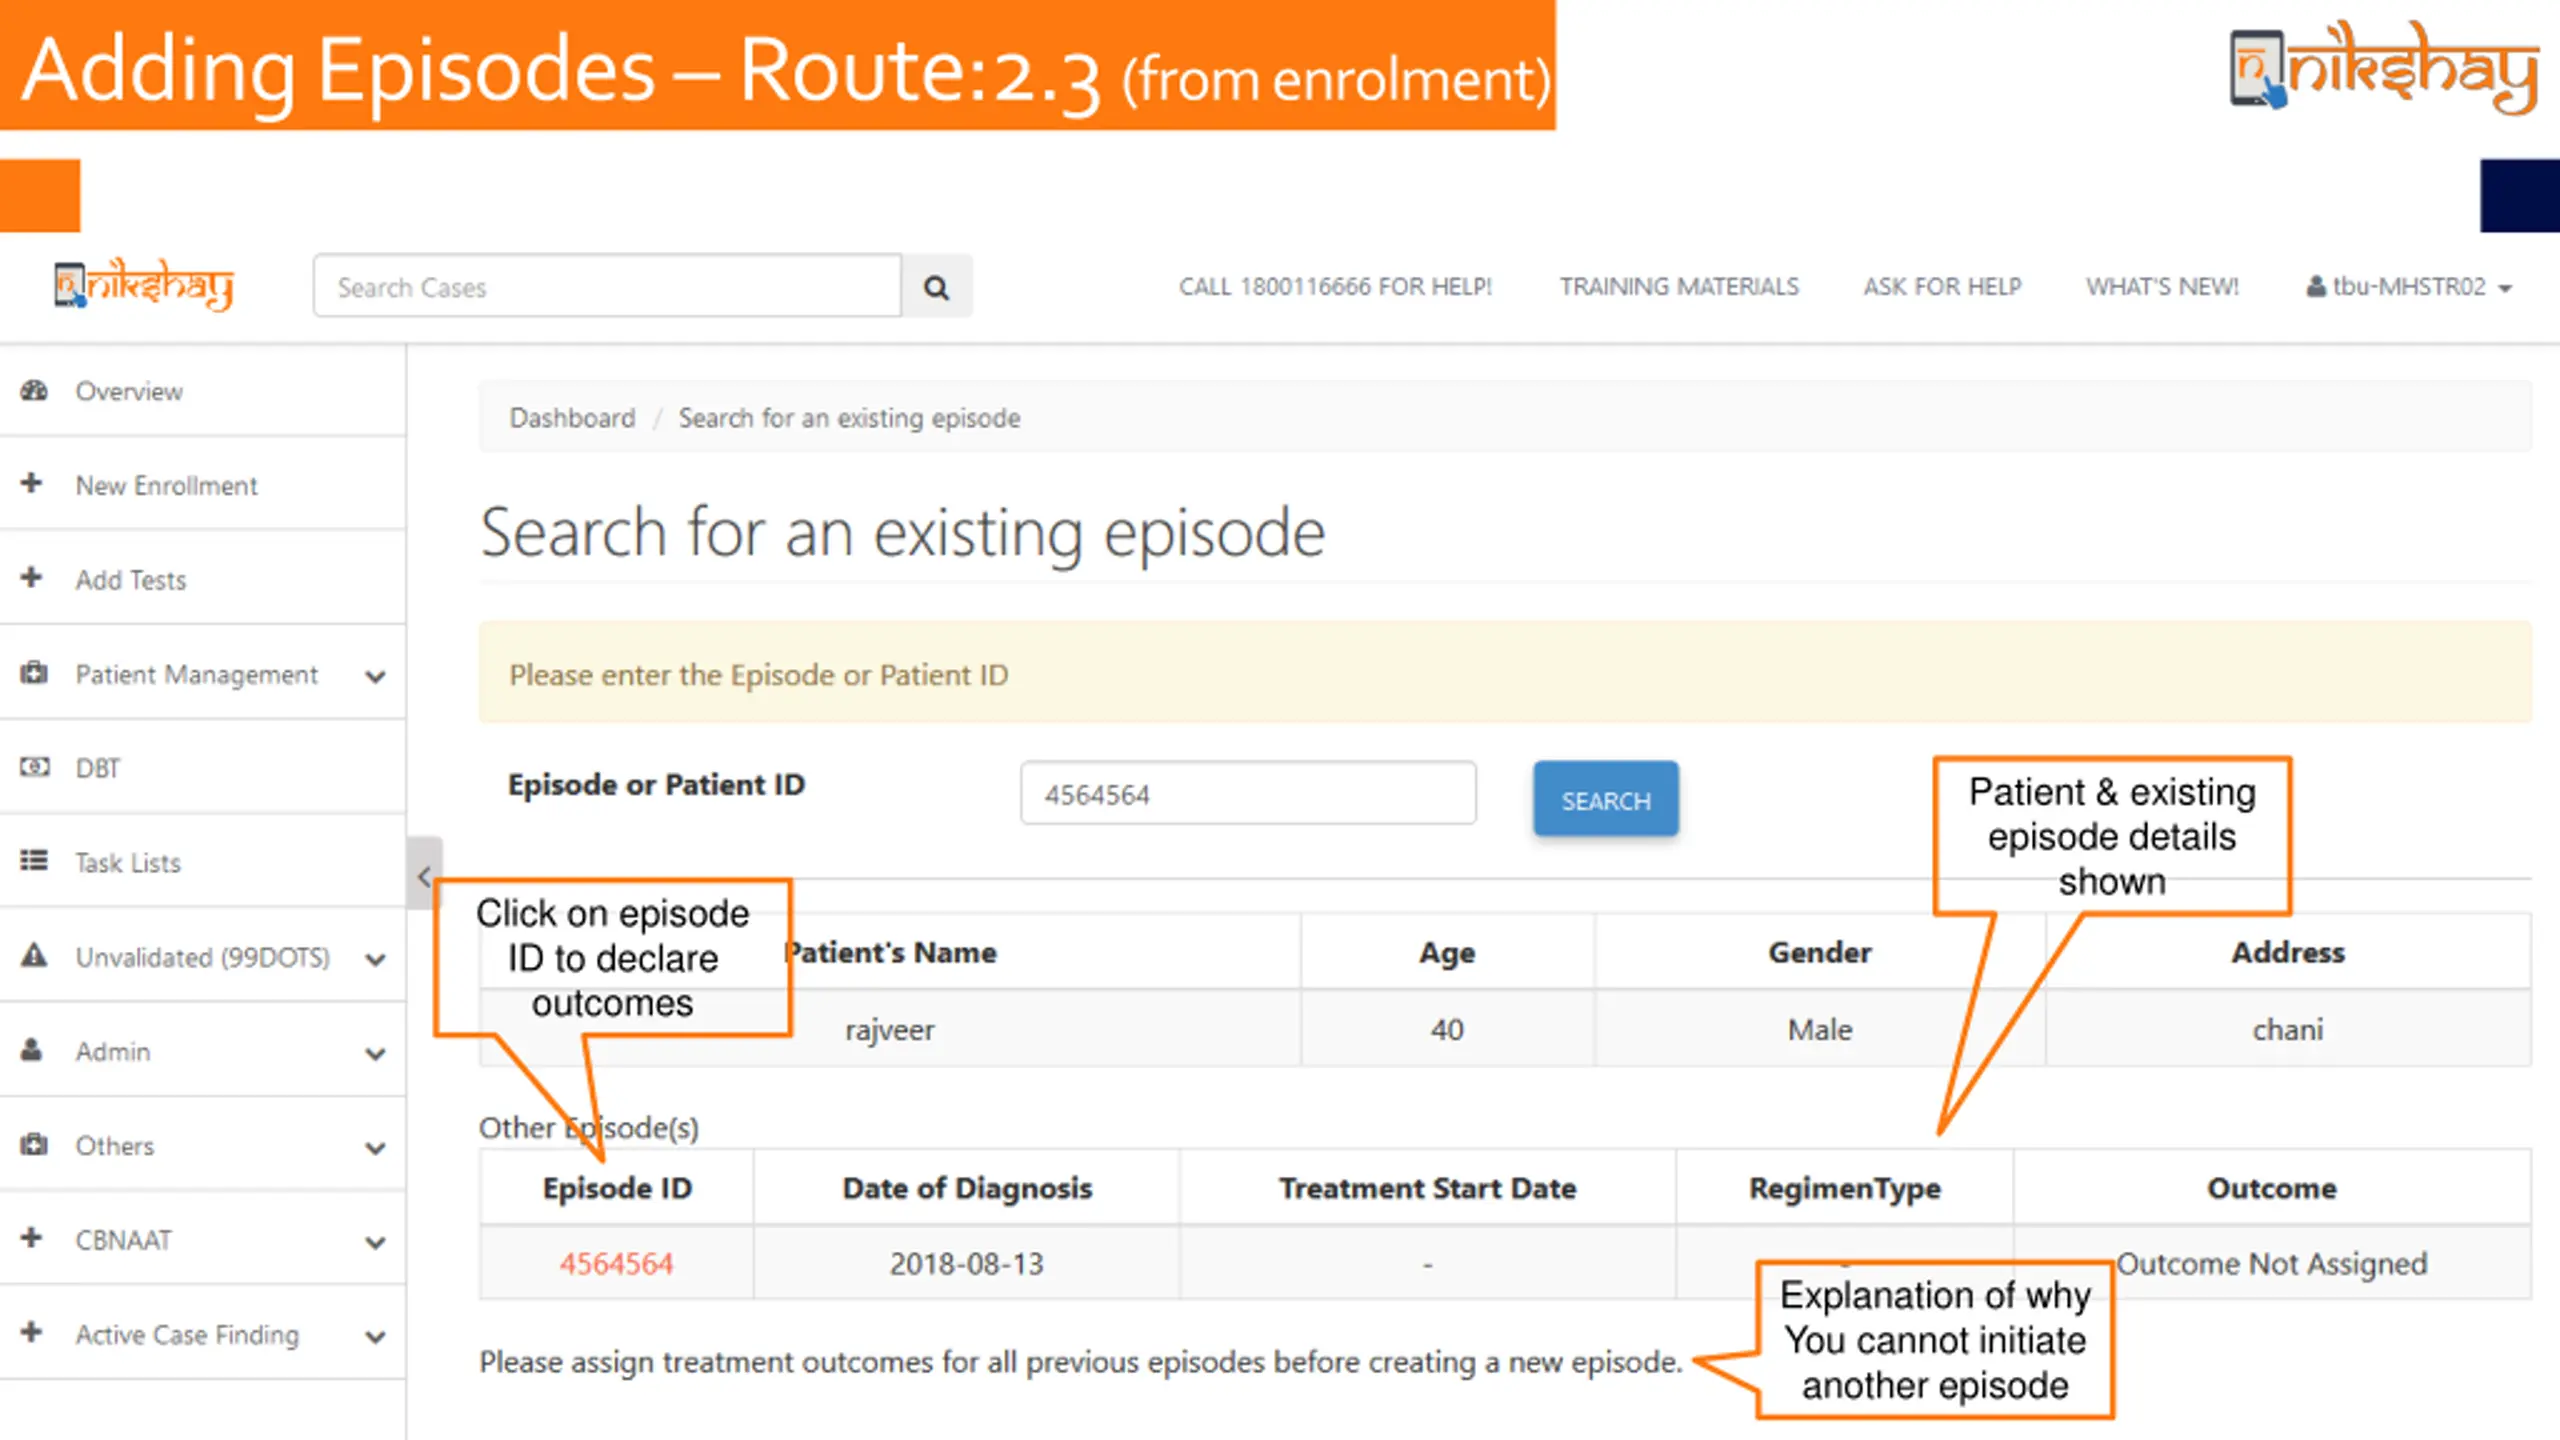Click CALL 1800116666 FOR HELP! link
This screenshot has height=1440, width=2560.
[1335, 287]
